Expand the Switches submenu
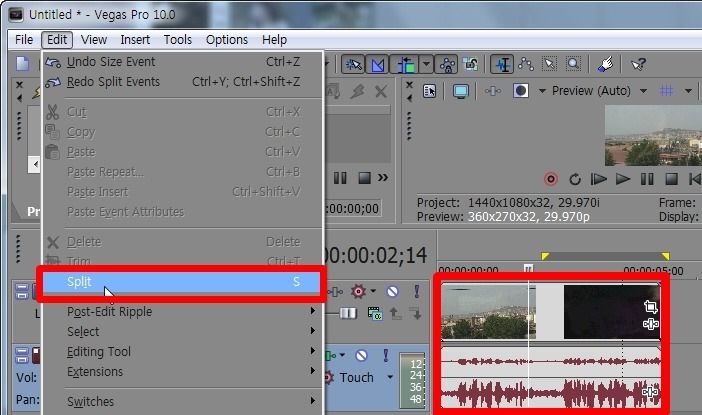This screenshot has height=415, width=702. 182,401
